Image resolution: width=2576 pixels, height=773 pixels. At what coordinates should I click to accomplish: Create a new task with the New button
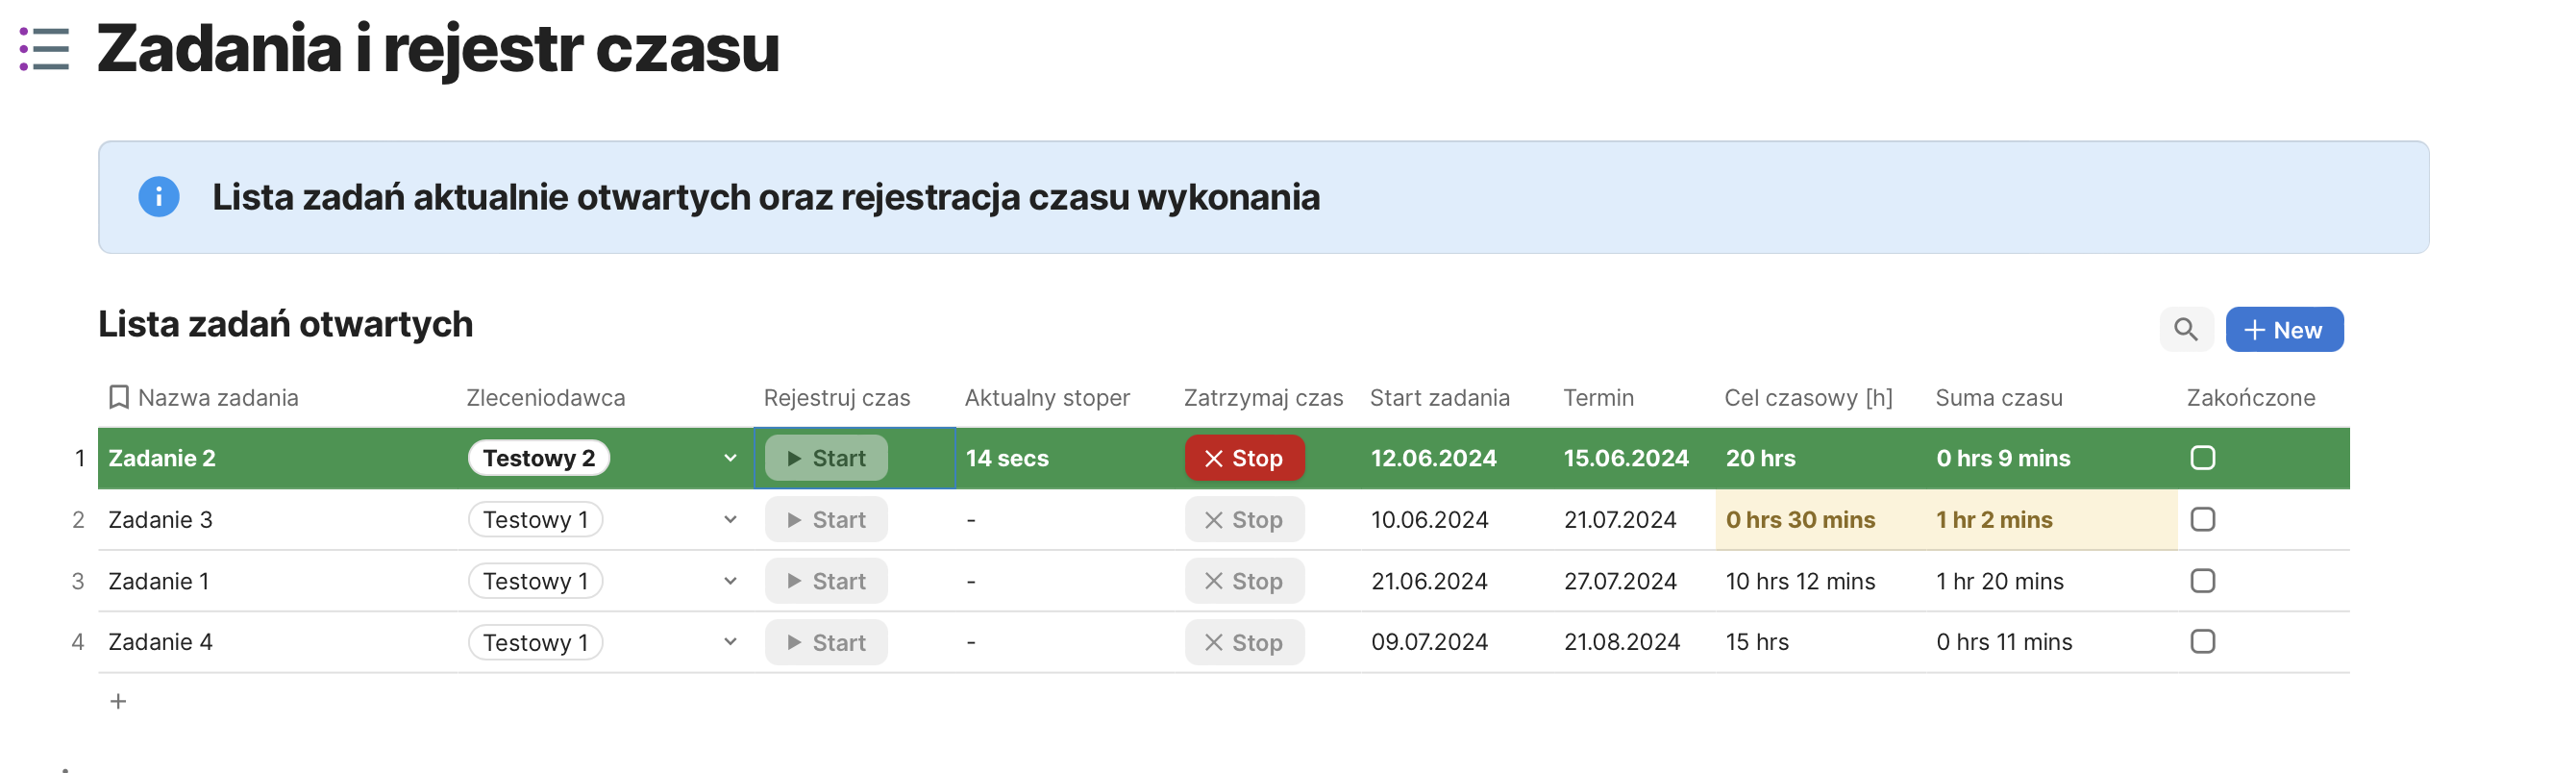point(2284,330)
